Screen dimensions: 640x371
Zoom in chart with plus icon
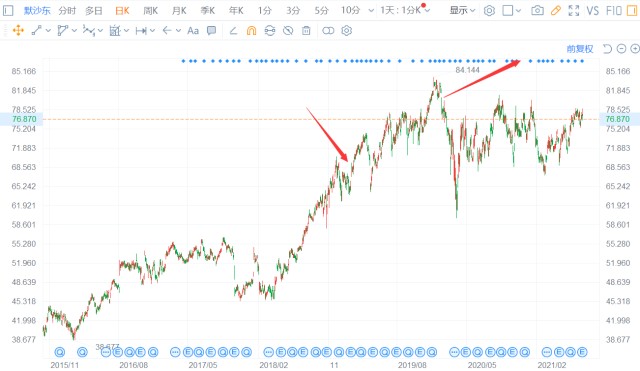[x=635, y=49]
